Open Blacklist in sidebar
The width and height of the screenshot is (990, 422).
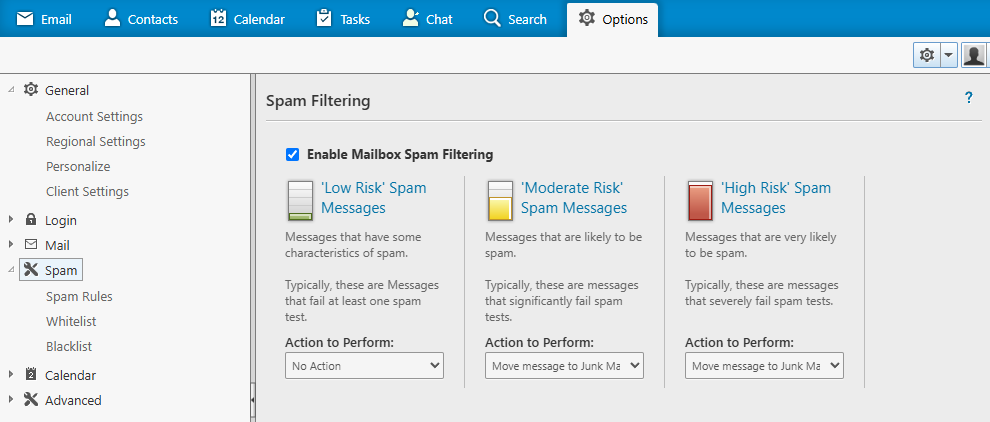[69, 346]
